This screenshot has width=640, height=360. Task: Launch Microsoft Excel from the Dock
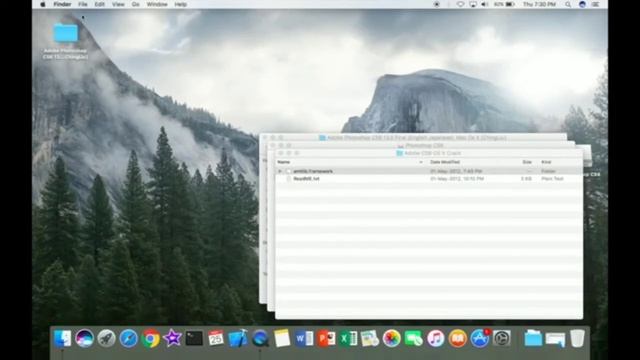[x=348, y=338]
